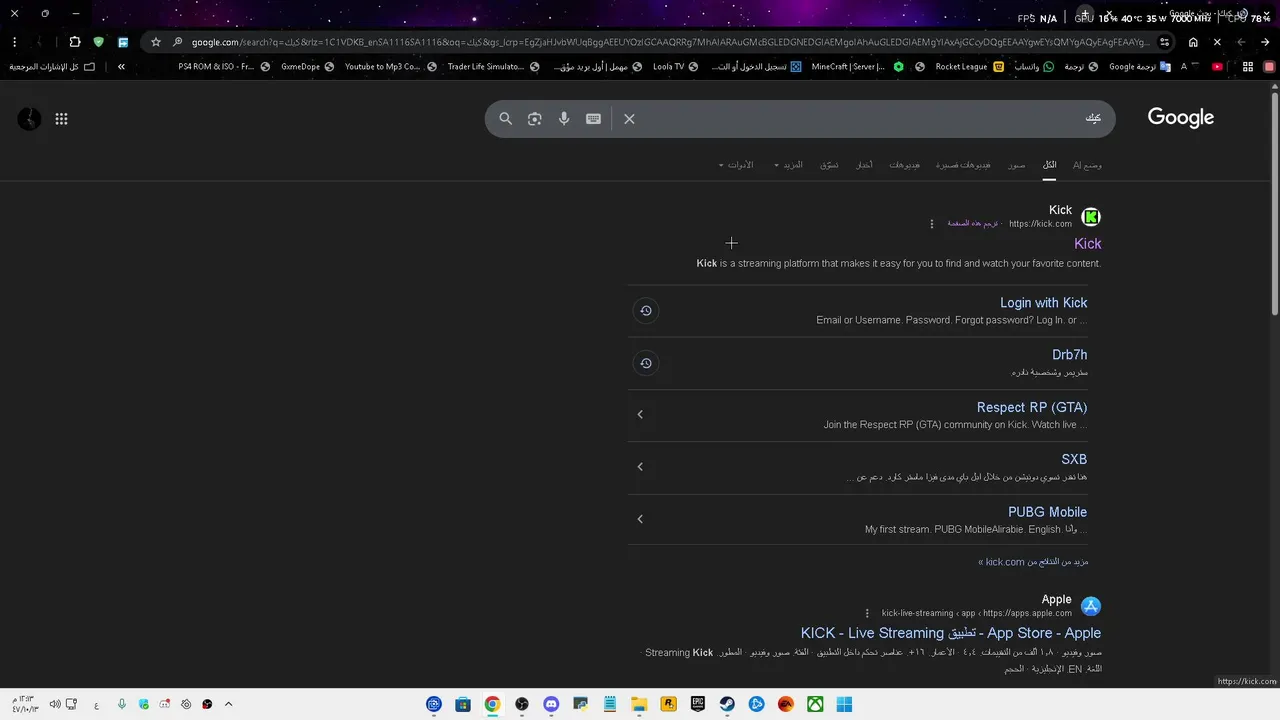Click the green Kick favicon in first result
The image size is (1280, 720).
click(1091, 217)
